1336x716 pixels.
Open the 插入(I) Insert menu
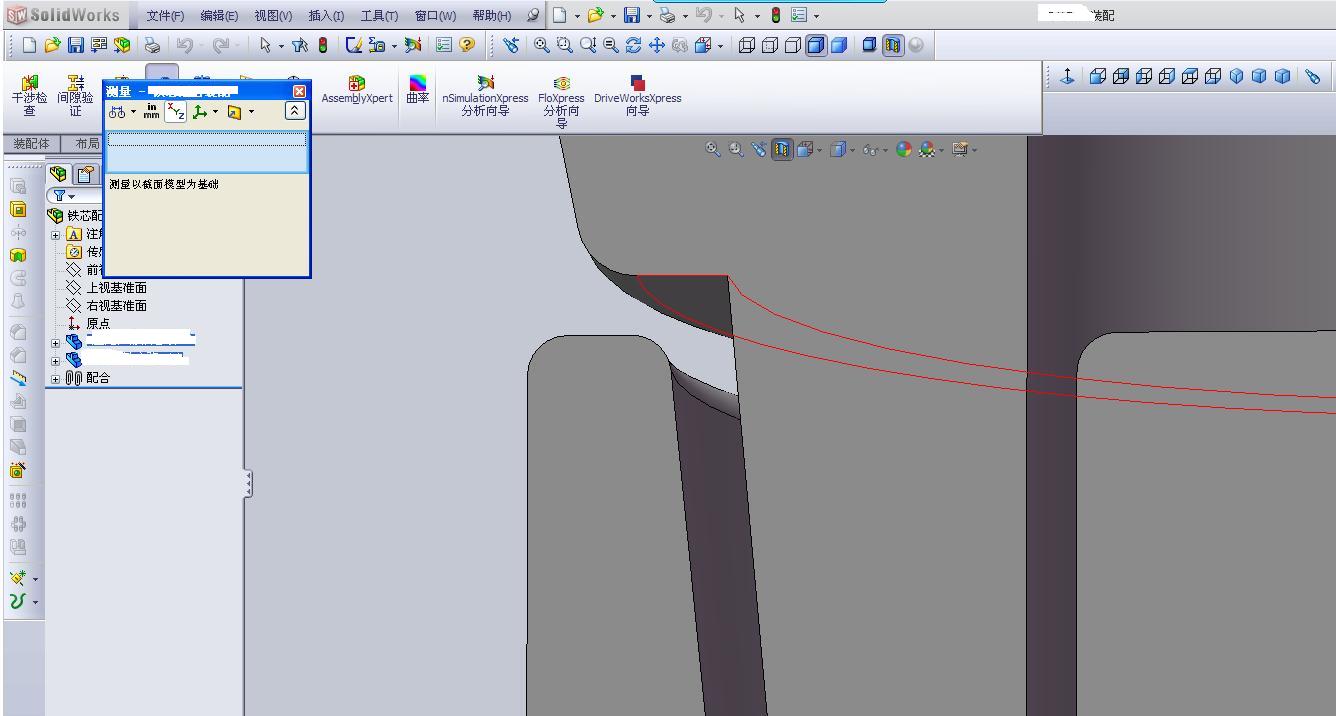326,15
